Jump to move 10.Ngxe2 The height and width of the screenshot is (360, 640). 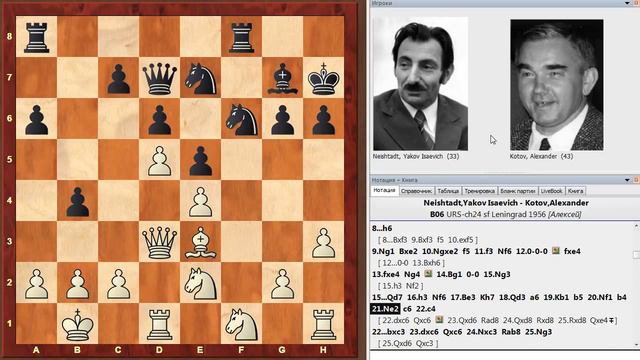coord(440,251)
